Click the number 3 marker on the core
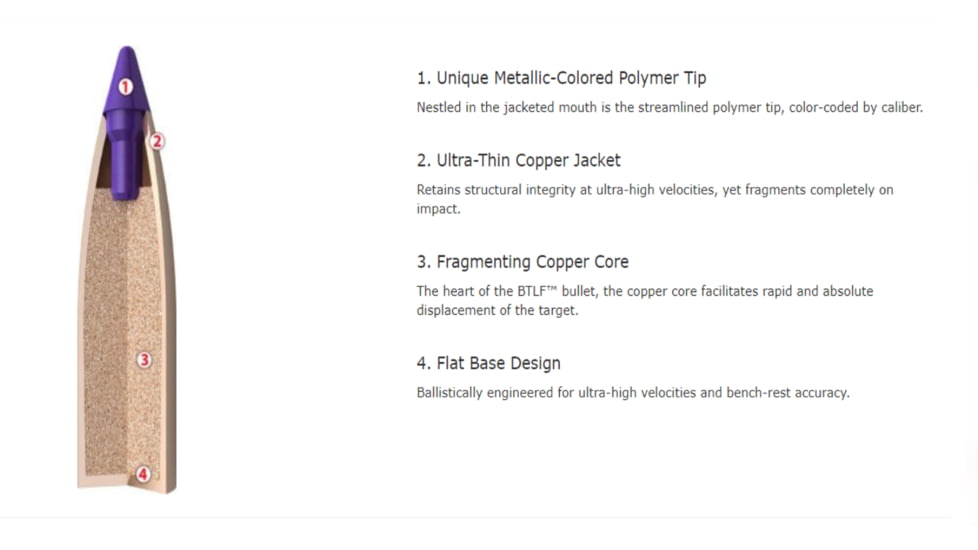 pos(144,360)
